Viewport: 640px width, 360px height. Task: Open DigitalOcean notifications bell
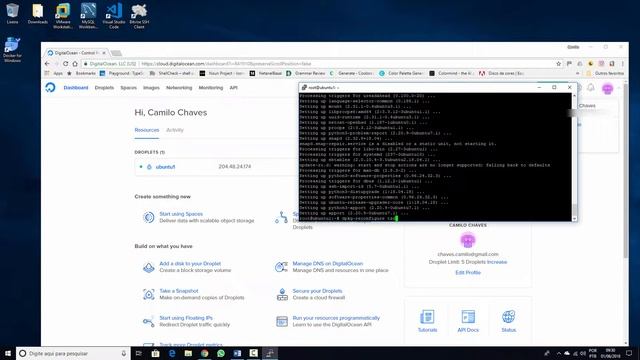point(591,87)
